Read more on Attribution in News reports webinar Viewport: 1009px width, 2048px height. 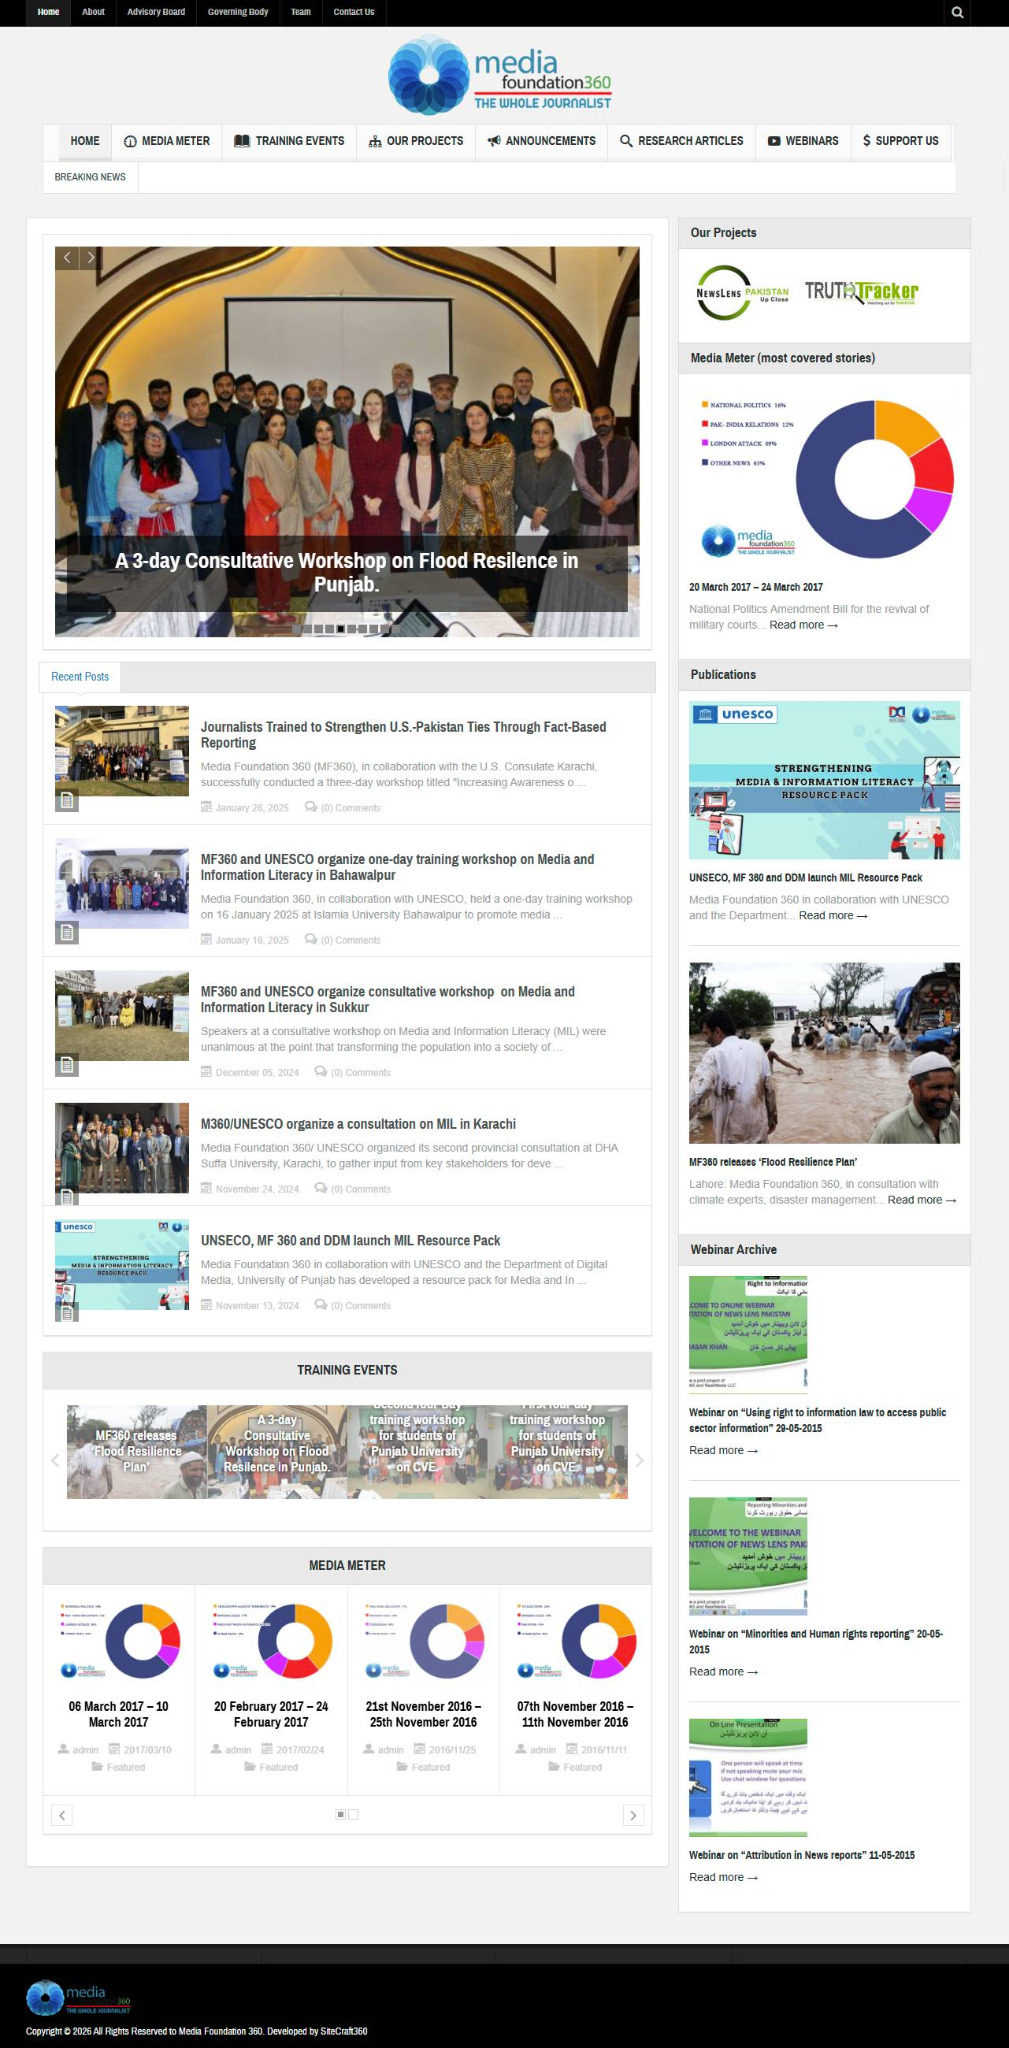click(x=723, y=1877)
